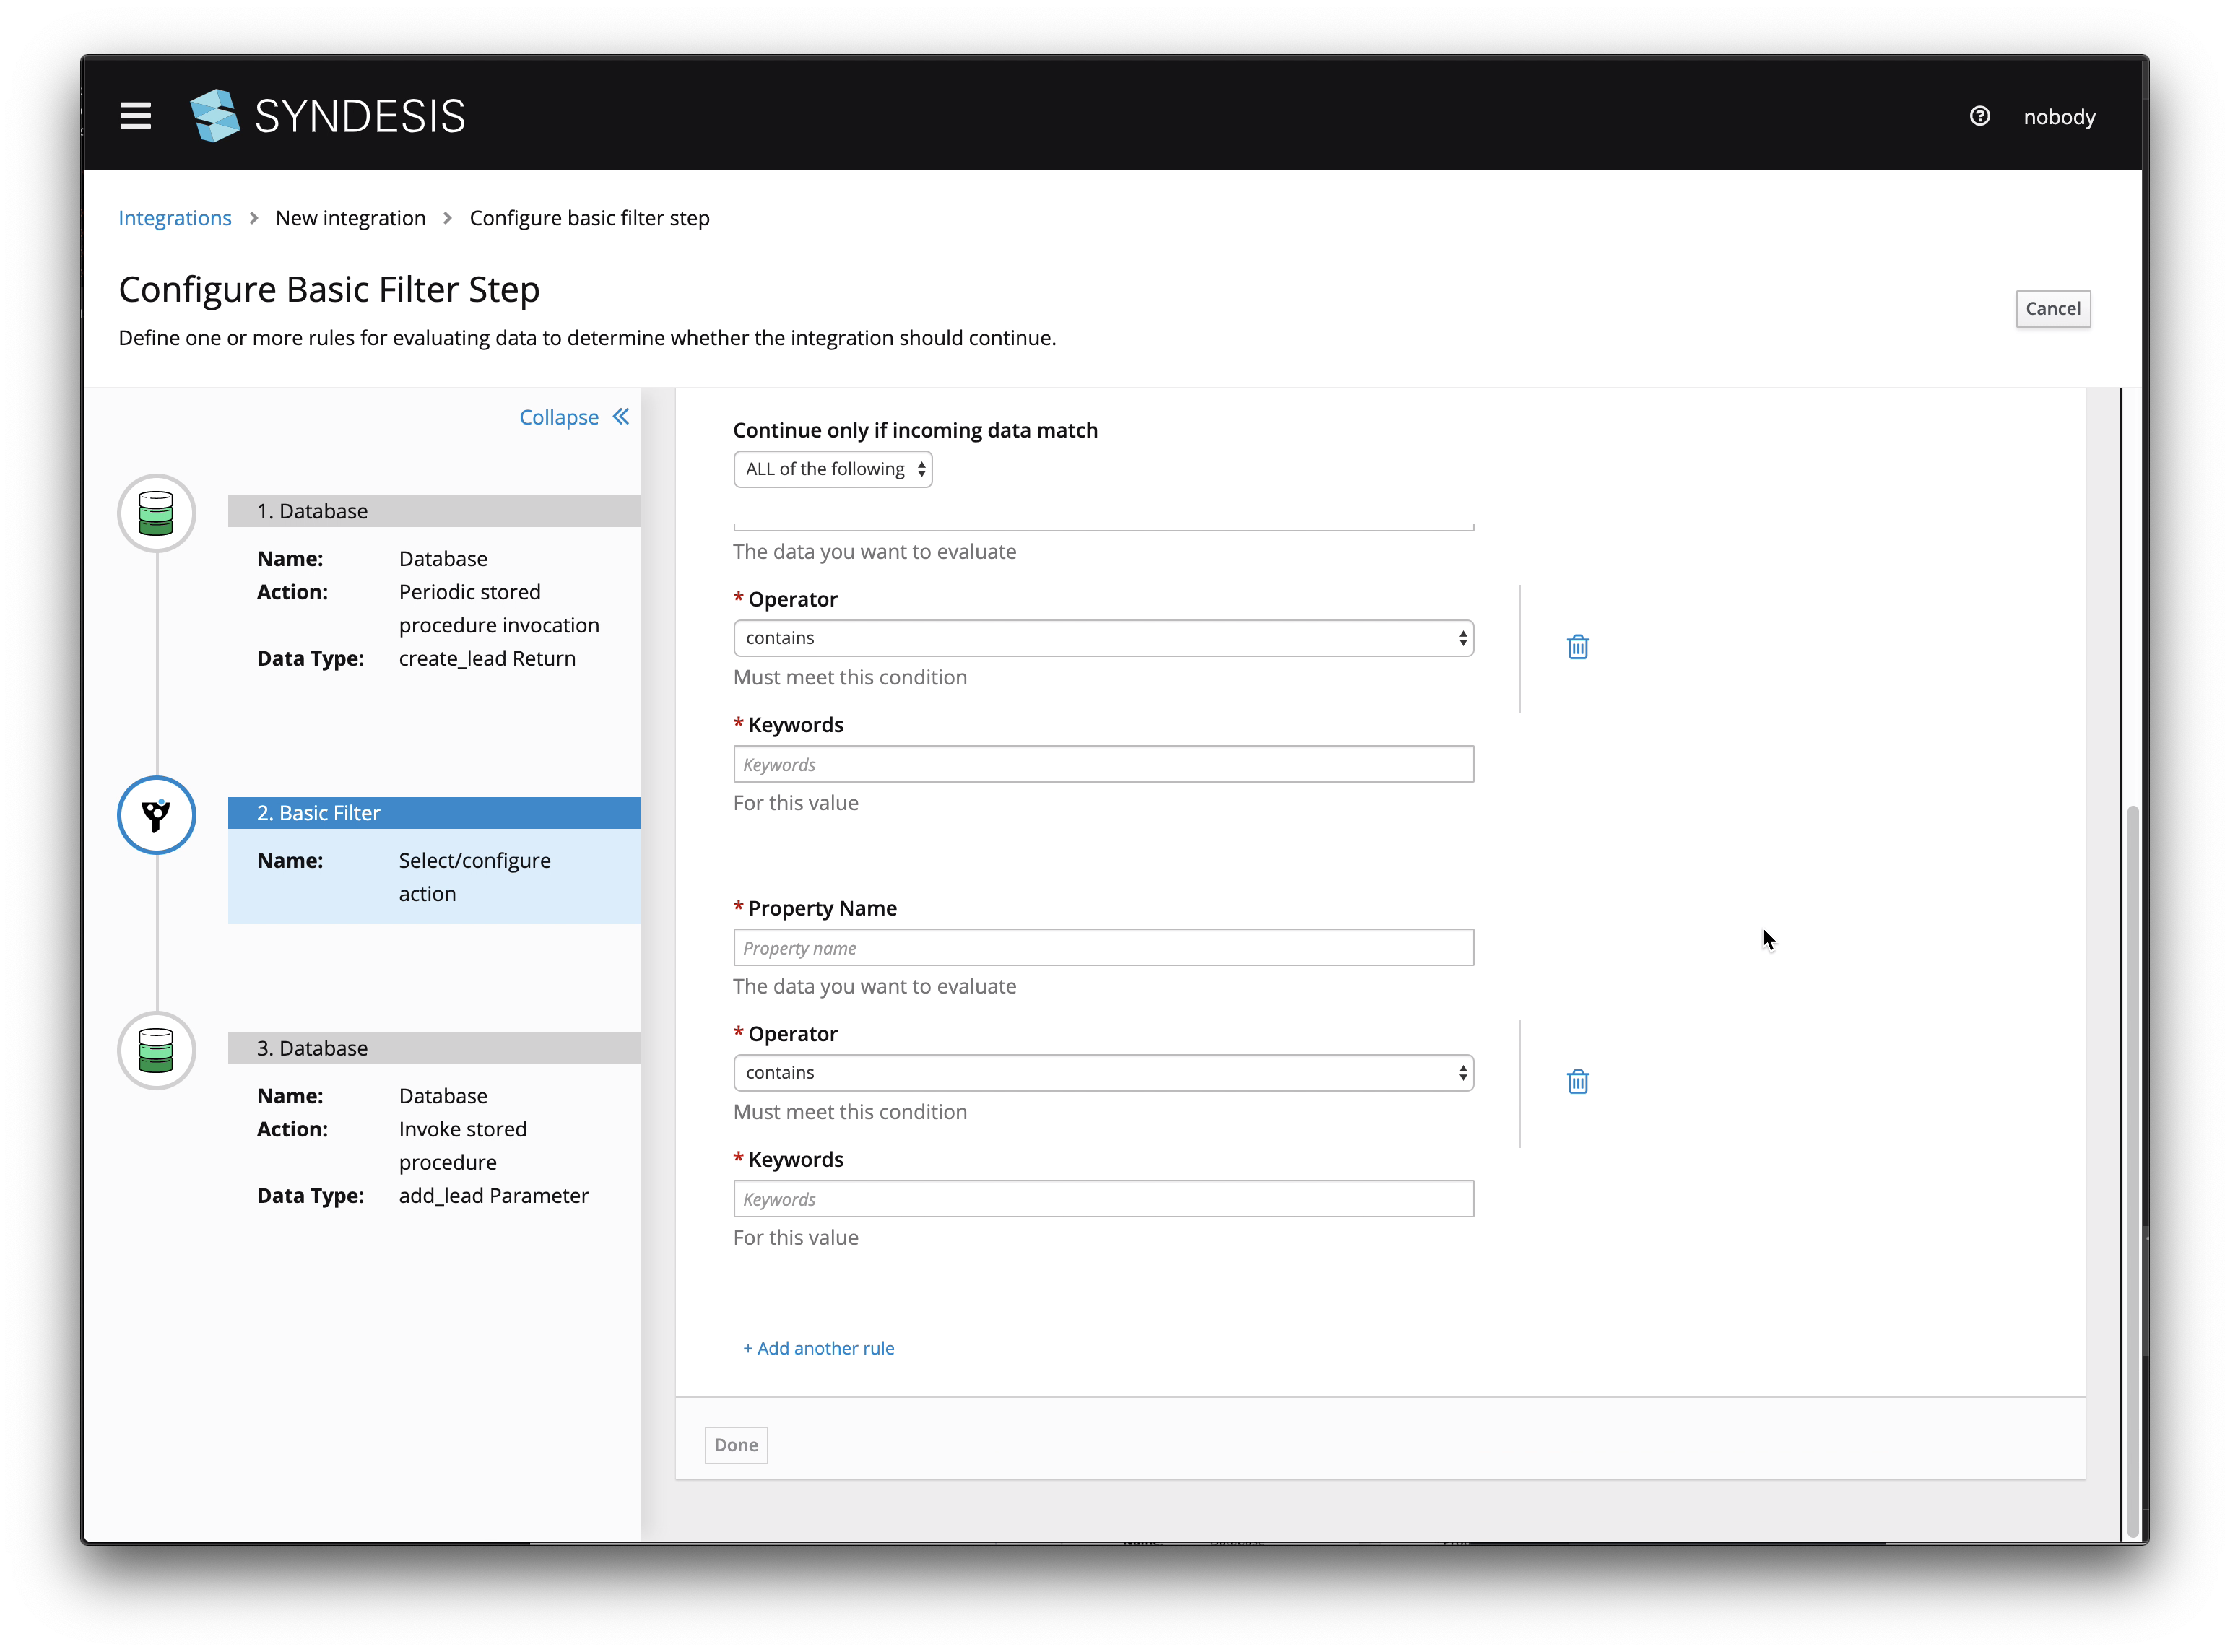Add another rule to the filter
The image size is (2230, 1652).
(x=818, y=1347)
